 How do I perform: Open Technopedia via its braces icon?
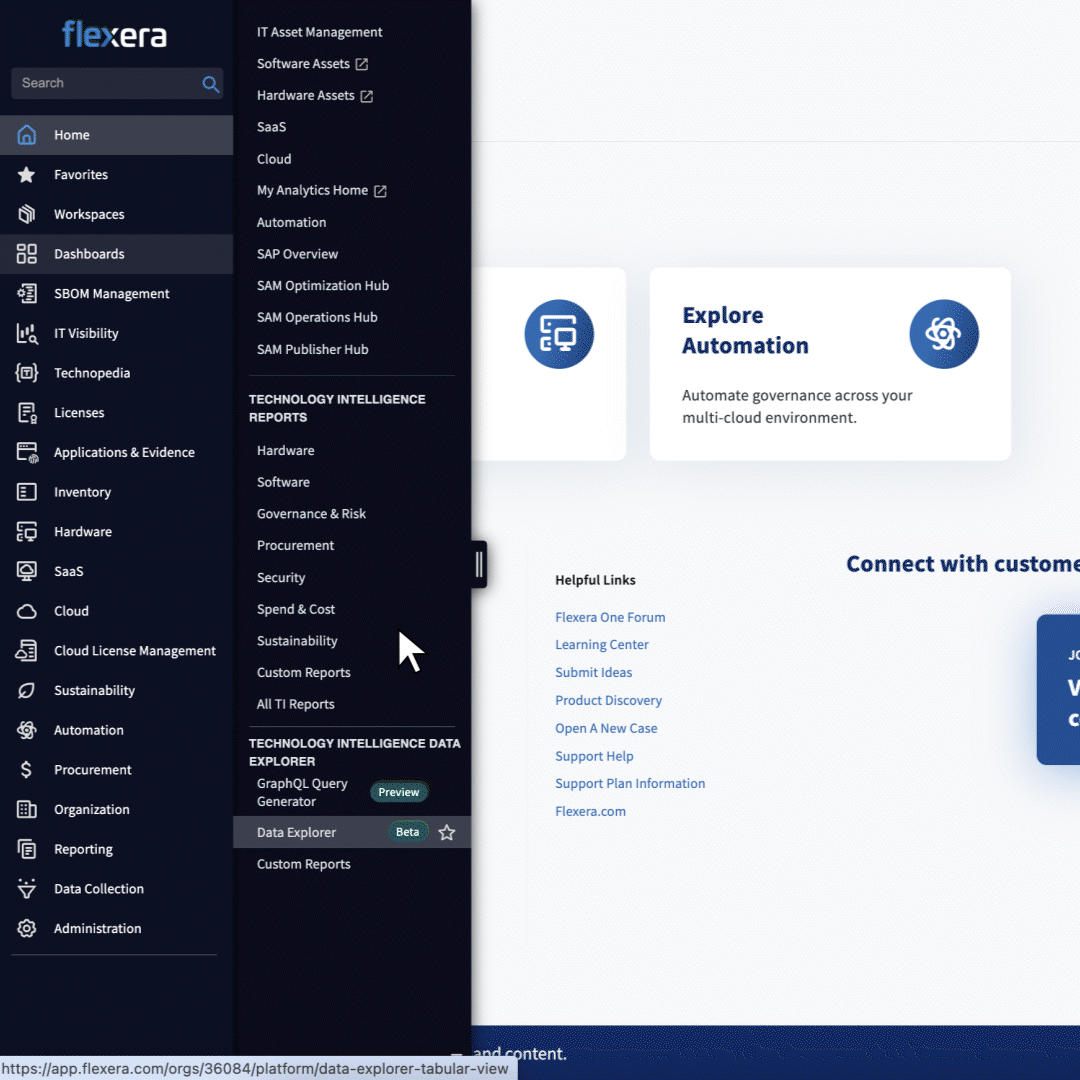pos(27,373)
